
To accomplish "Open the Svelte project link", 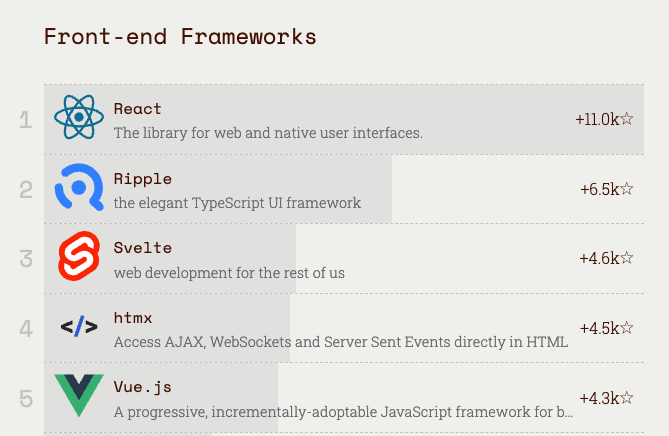I will coord(143,248).
